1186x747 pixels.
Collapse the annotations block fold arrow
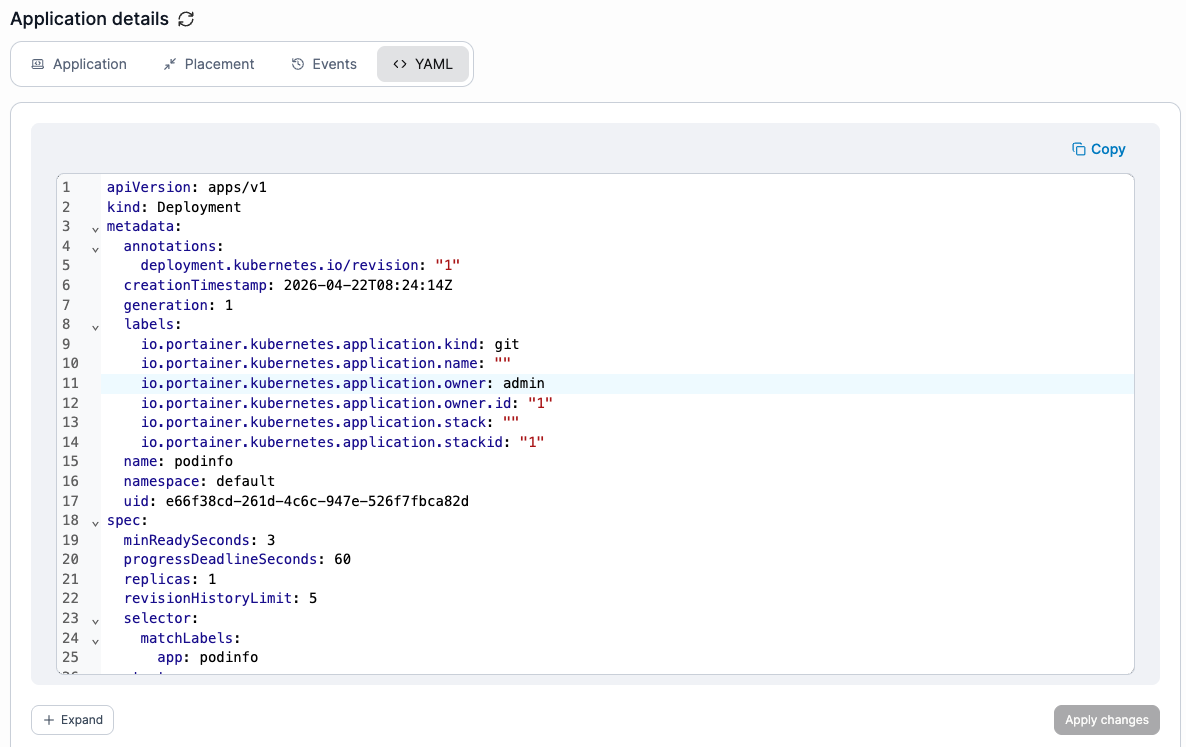(95, 249)
